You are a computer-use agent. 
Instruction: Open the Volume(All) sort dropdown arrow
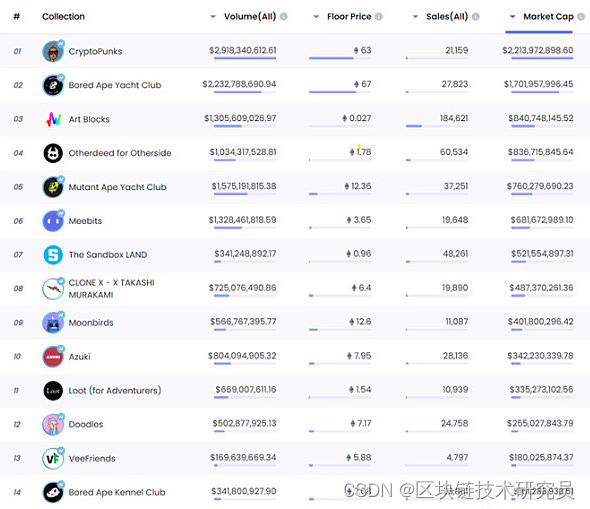click(213, 17)
